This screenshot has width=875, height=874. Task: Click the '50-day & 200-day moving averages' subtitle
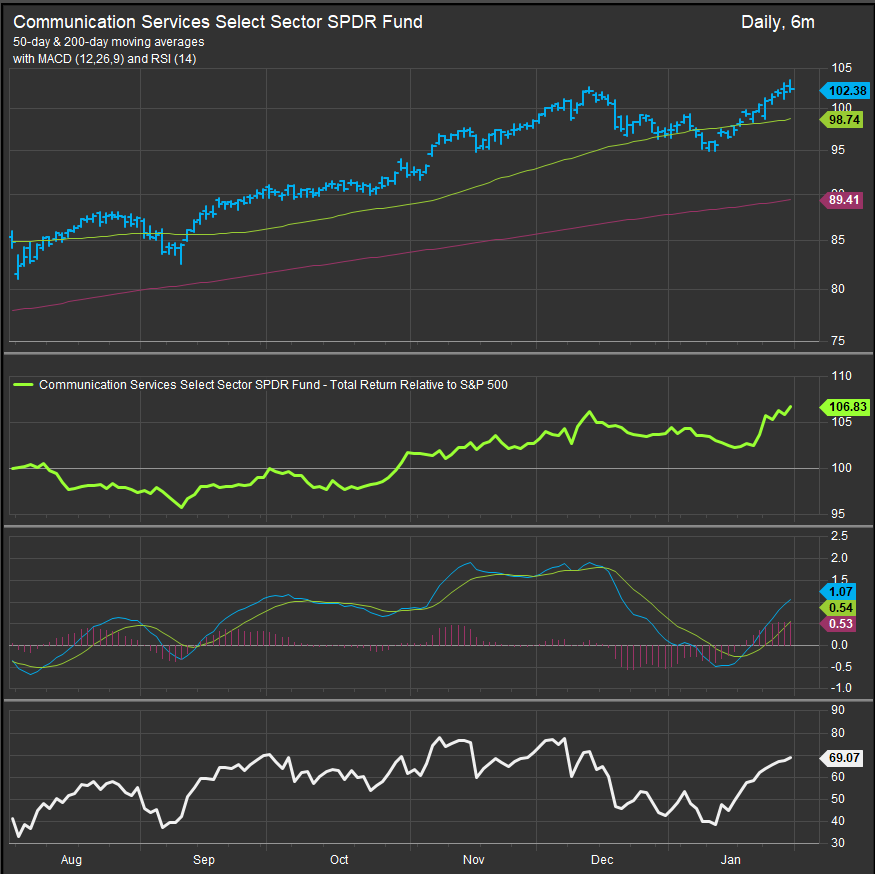109,42
